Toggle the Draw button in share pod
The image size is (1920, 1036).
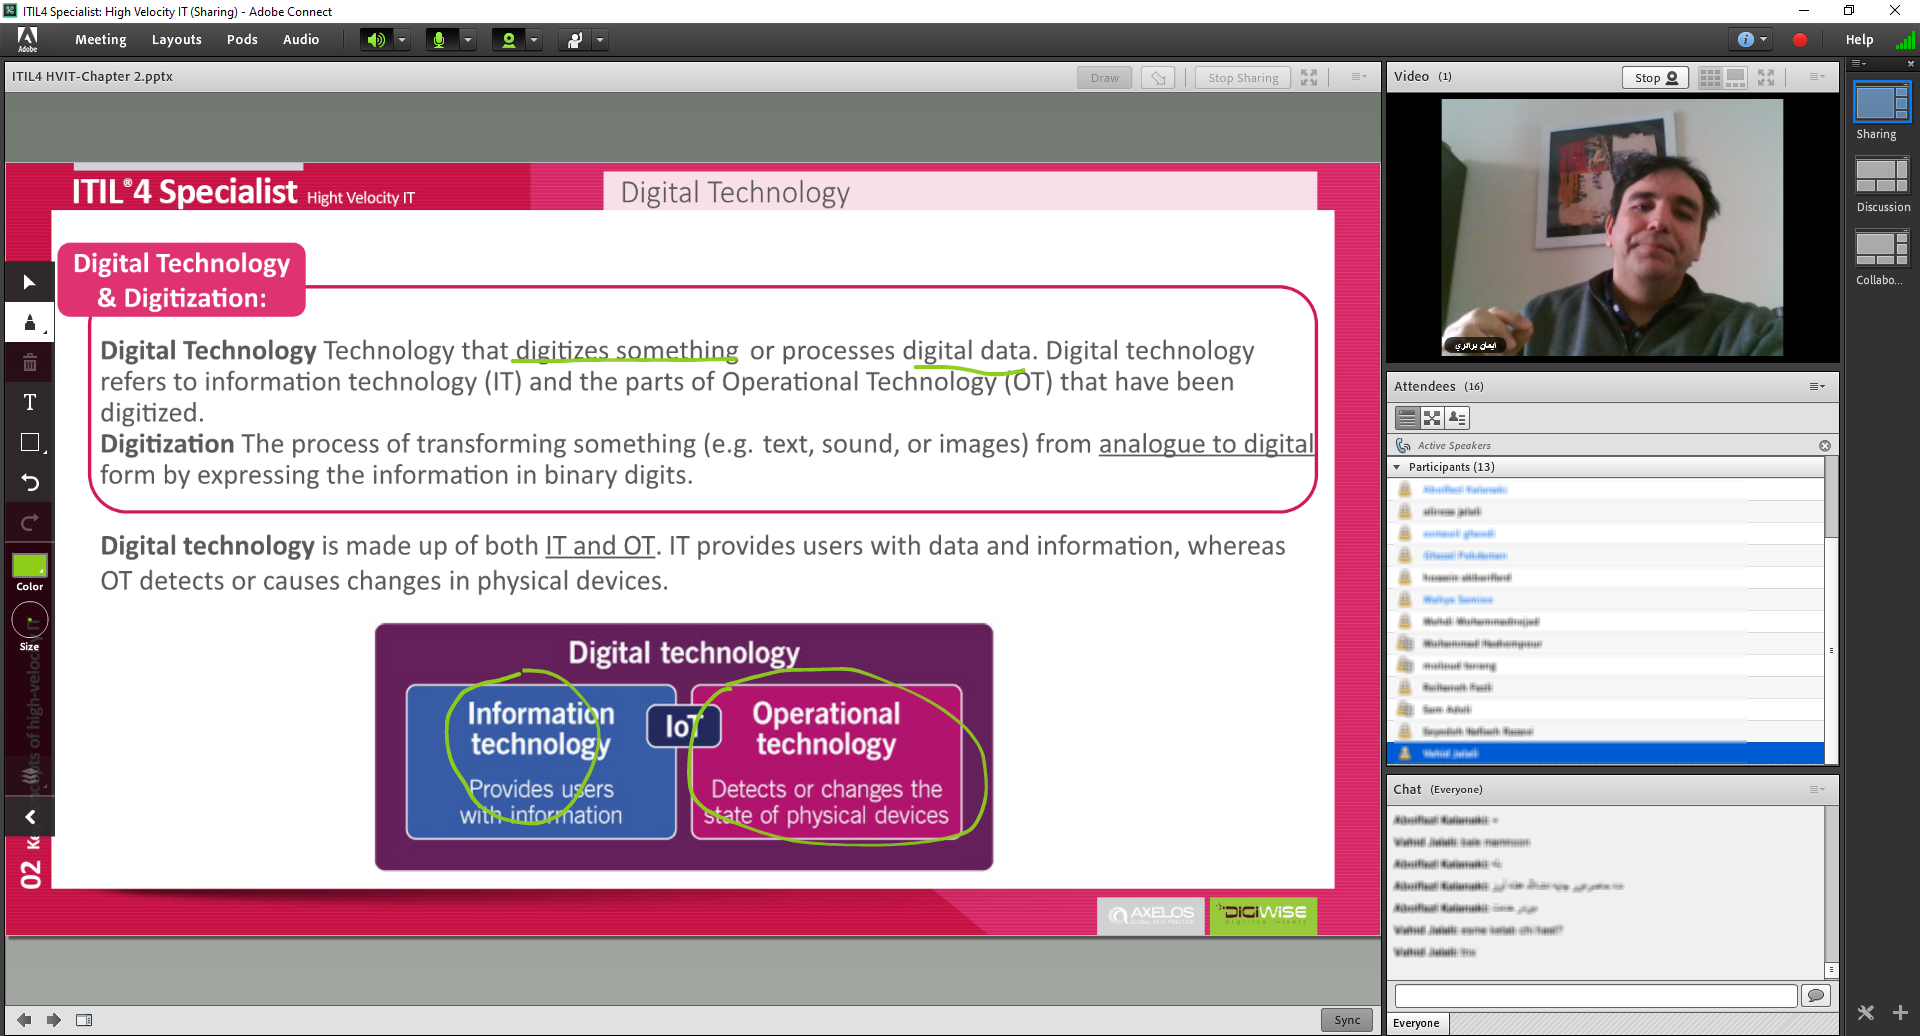[x=1105, y=78]
